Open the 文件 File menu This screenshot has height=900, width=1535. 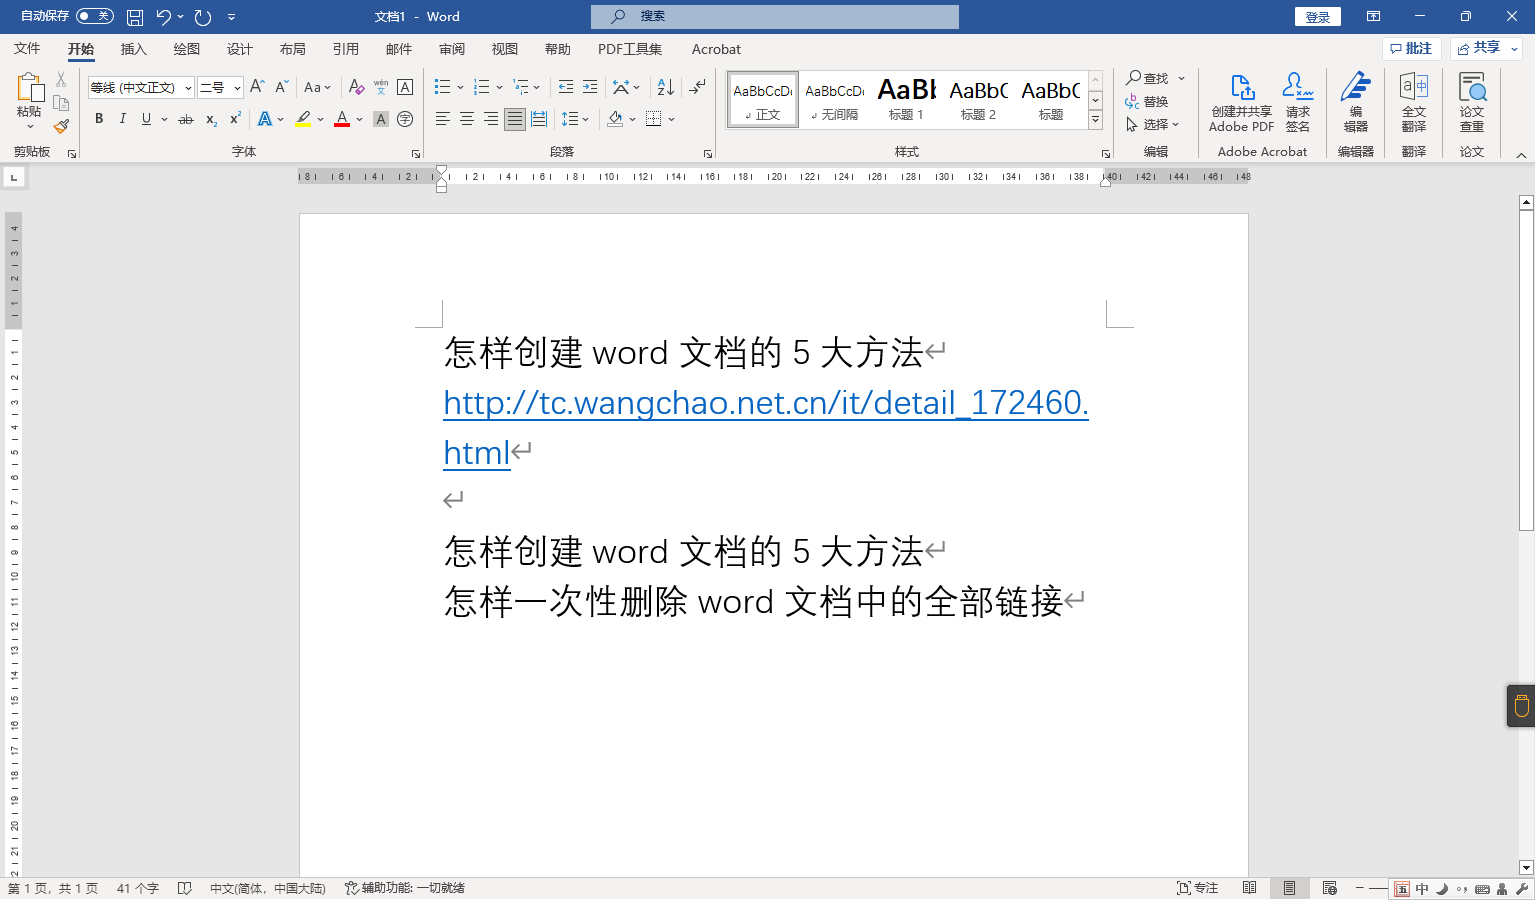27,49
